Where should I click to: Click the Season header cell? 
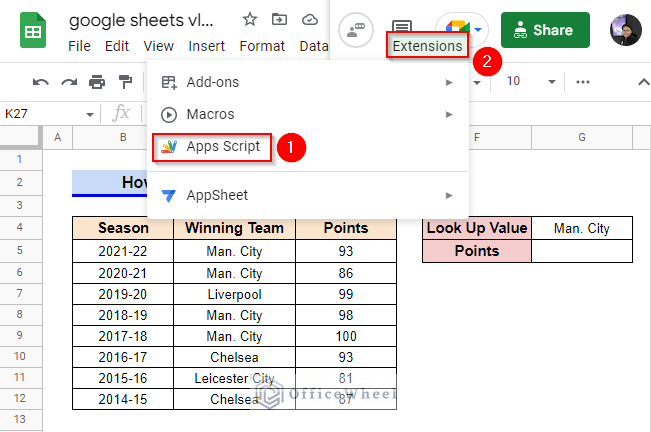coord(123,228)
